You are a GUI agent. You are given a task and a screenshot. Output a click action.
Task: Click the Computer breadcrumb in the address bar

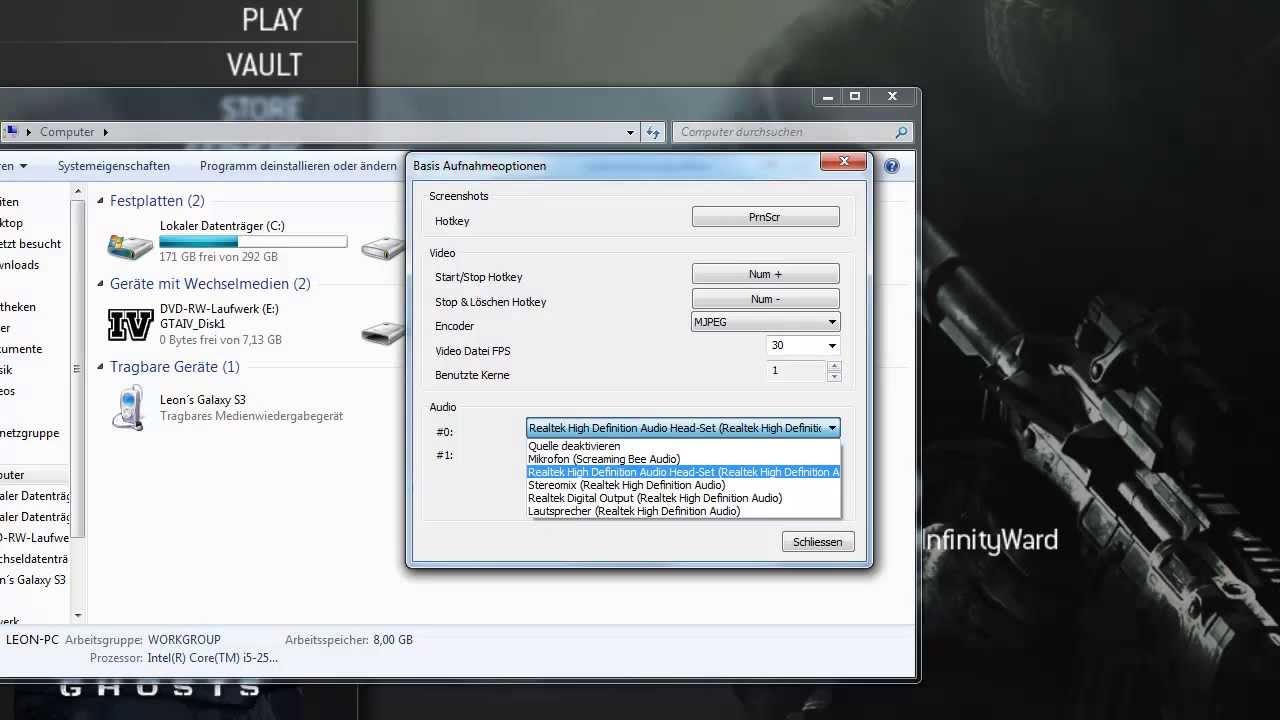tap(67, 132)
